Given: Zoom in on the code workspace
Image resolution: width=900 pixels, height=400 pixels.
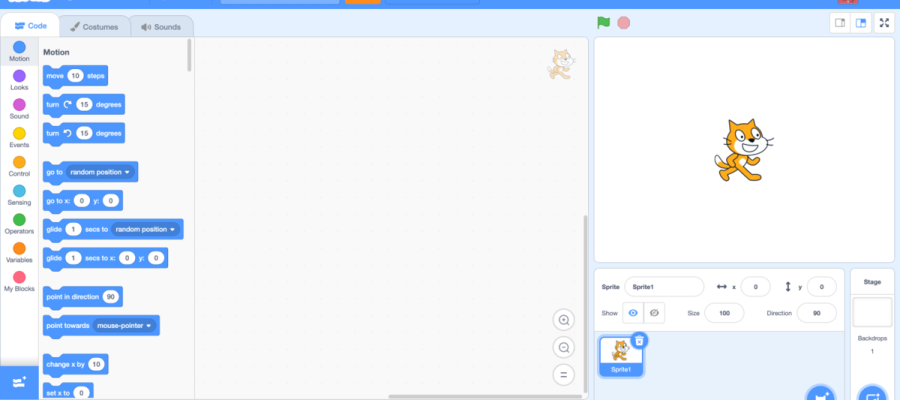Looking at the screenshot, I should (x=564, y=320).
